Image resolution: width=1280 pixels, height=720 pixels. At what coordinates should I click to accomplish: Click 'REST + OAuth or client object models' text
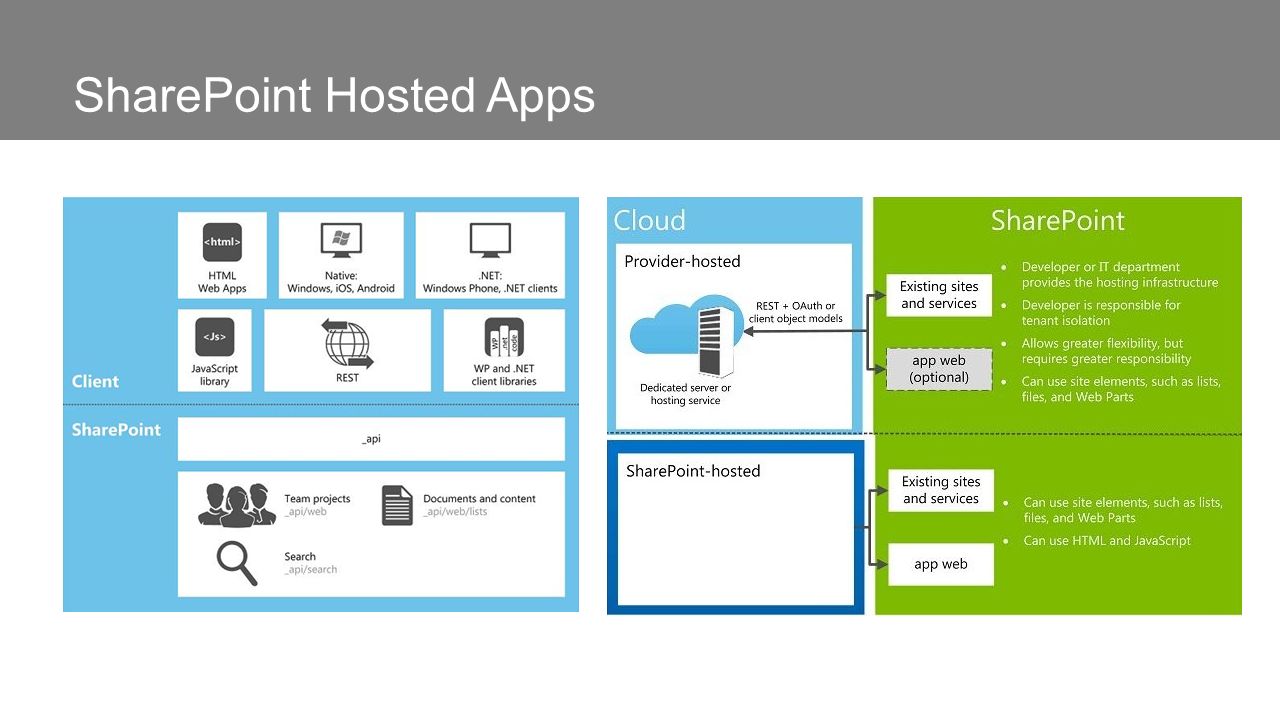(796, 312)
